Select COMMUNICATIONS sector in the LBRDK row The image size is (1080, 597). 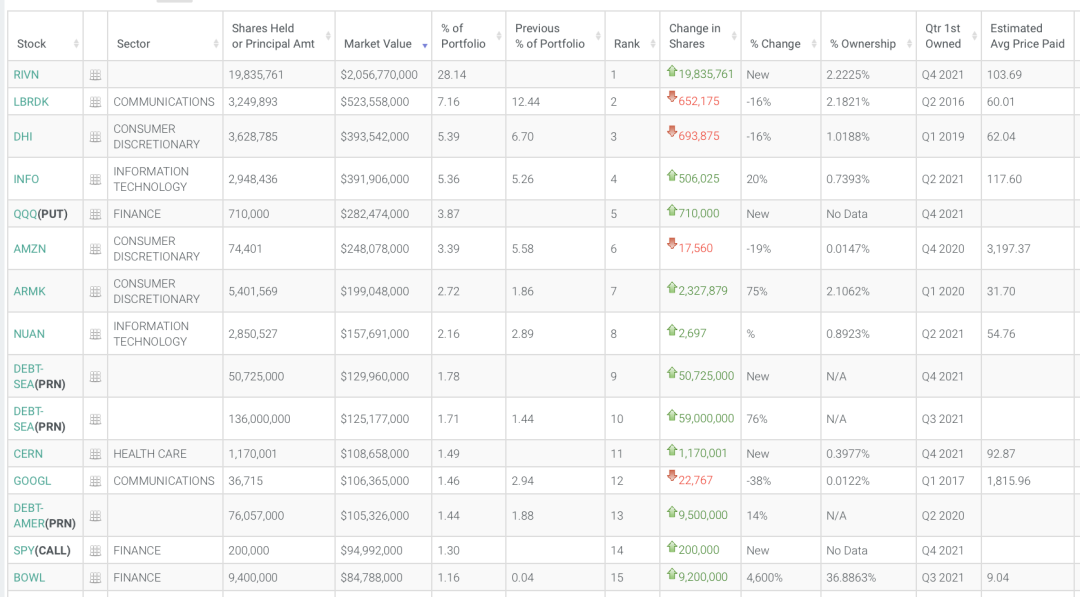click(x=164, y=102)
